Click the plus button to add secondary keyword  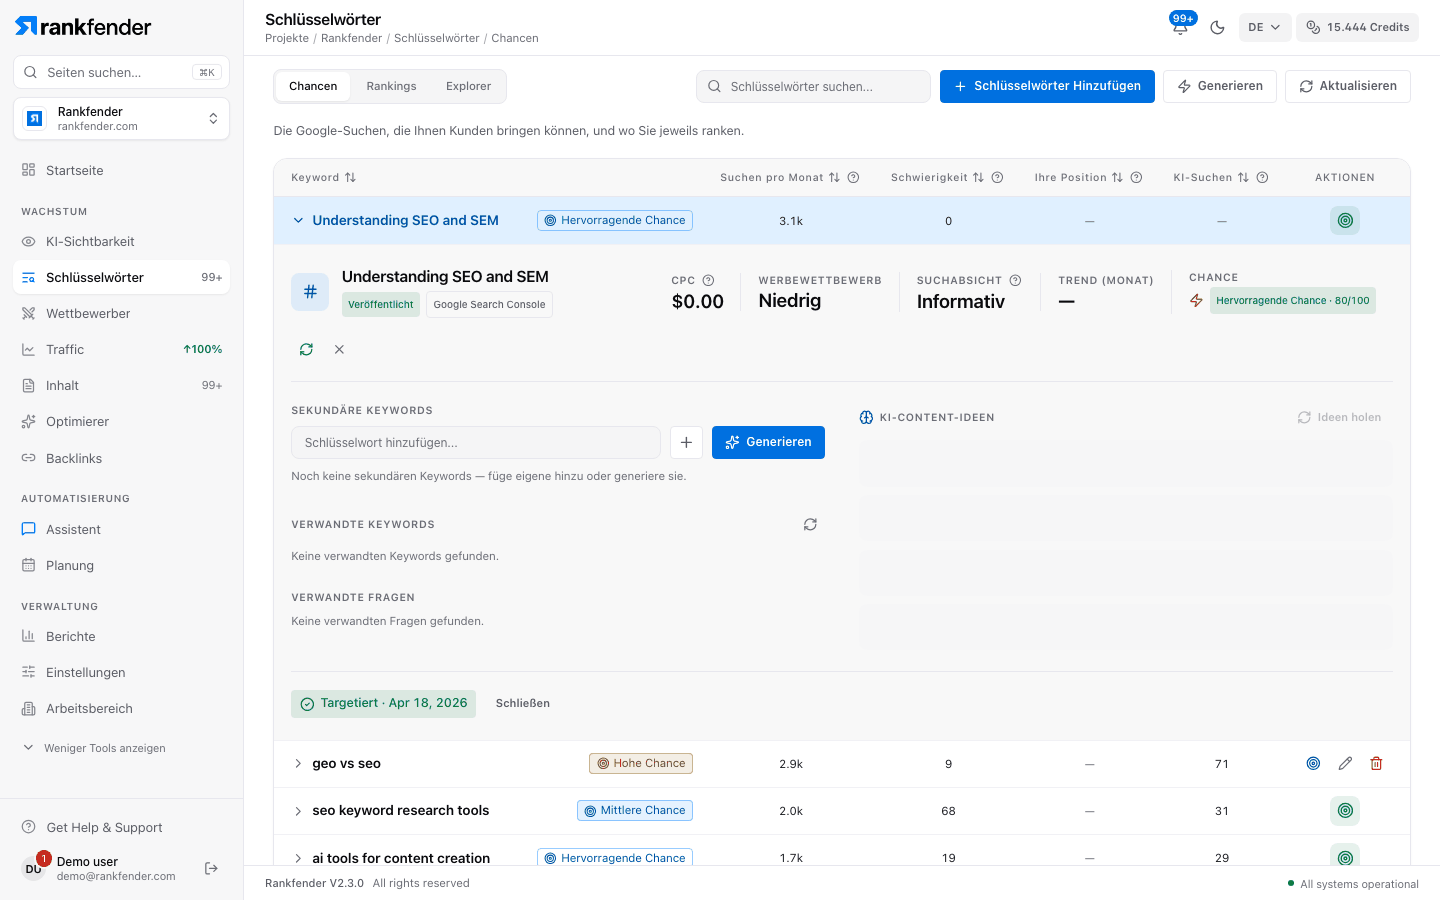click(x=686, y=442)
